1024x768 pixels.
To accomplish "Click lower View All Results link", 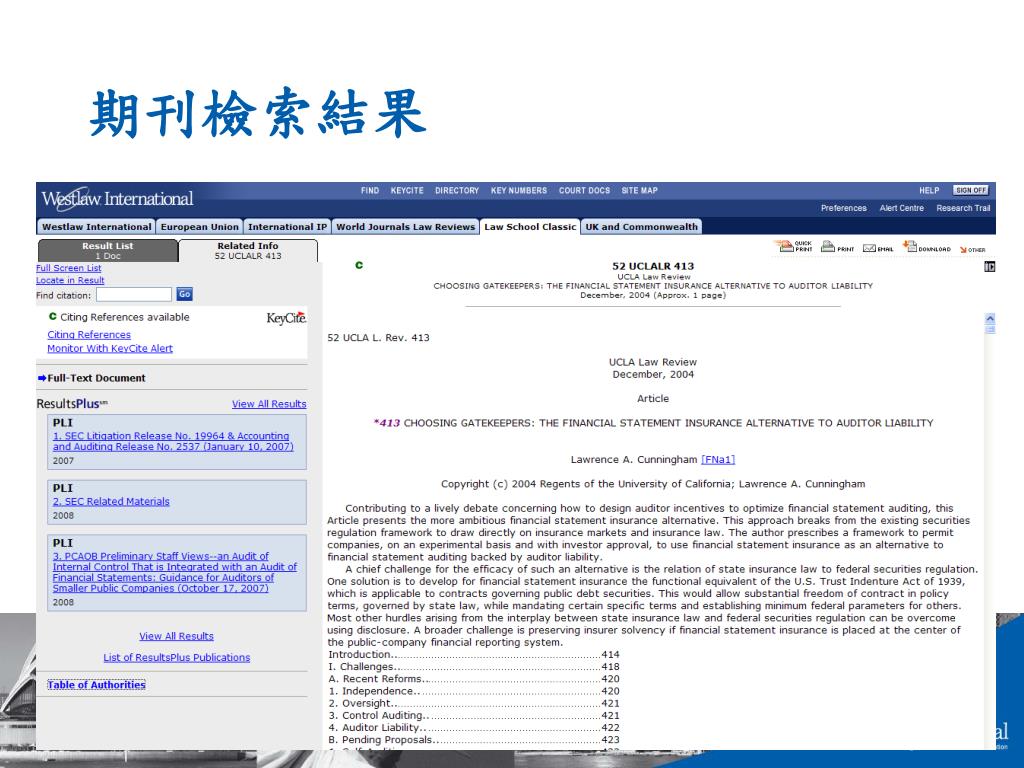I will pyautogui.click(x=176, y=636).
